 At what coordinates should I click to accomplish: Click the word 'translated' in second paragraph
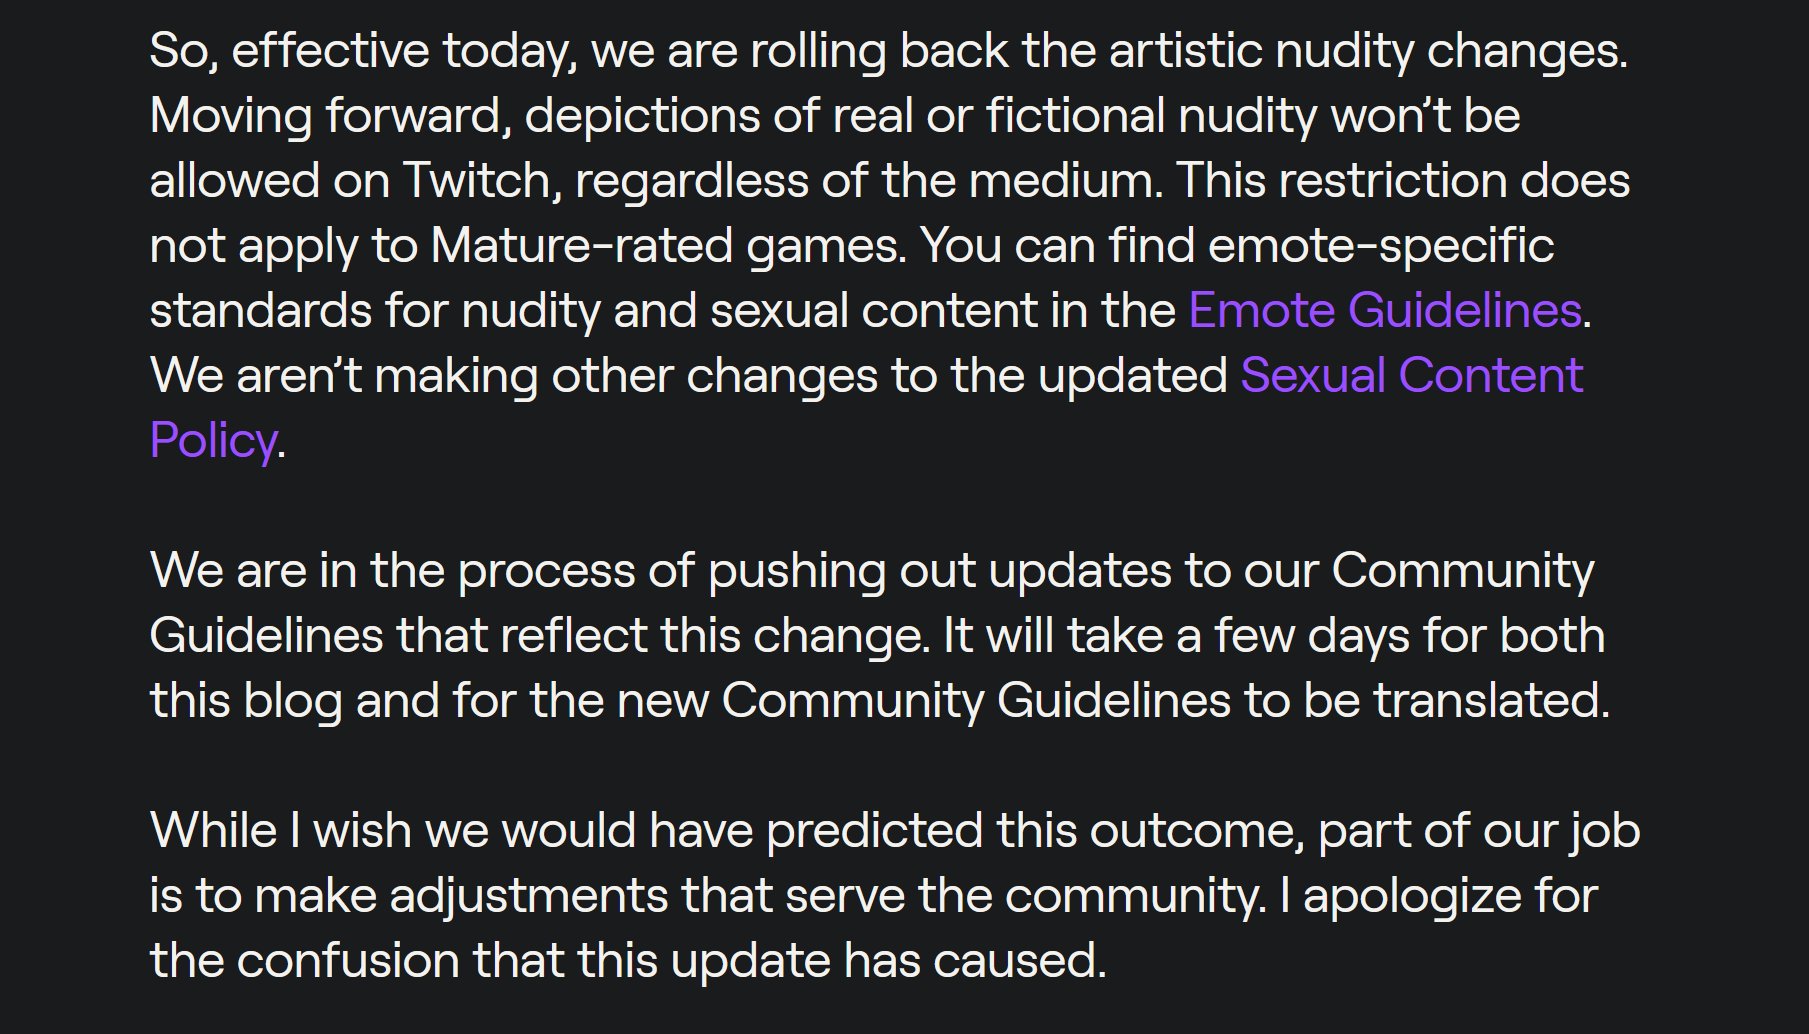point(1489,700)
